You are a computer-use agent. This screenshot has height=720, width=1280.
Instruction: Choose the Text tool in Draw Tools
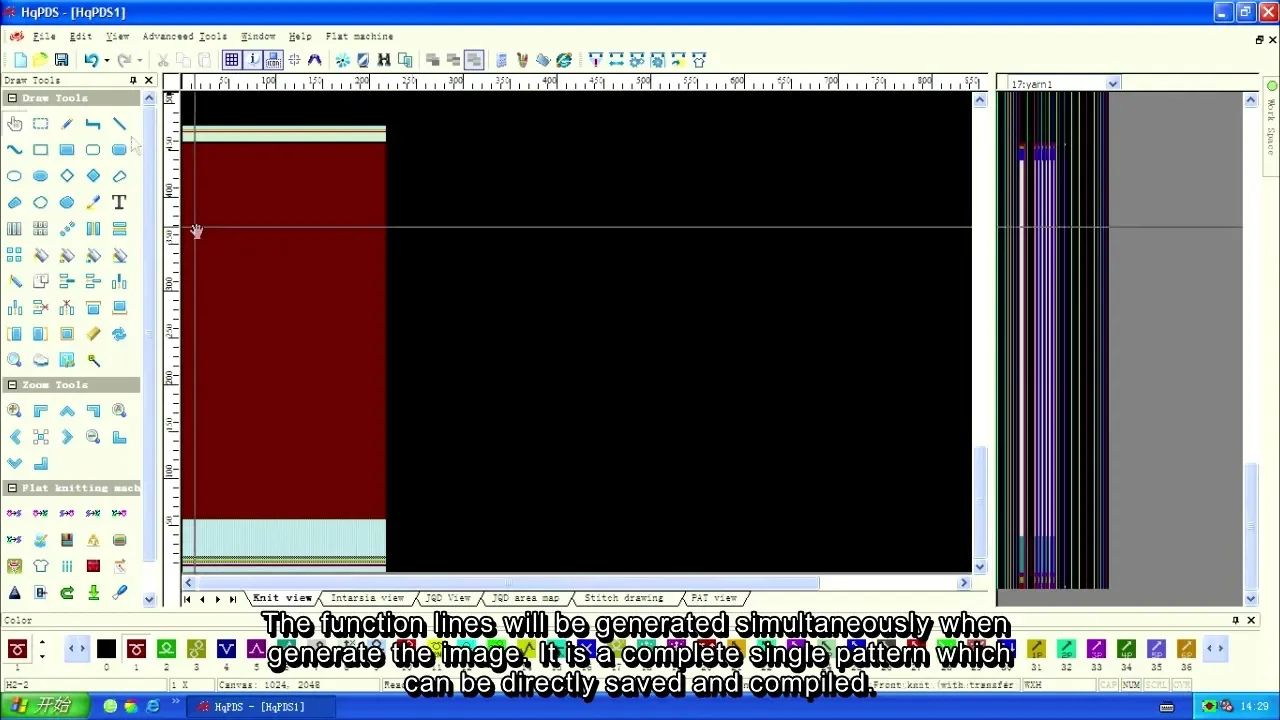click(x=119, y=202)
